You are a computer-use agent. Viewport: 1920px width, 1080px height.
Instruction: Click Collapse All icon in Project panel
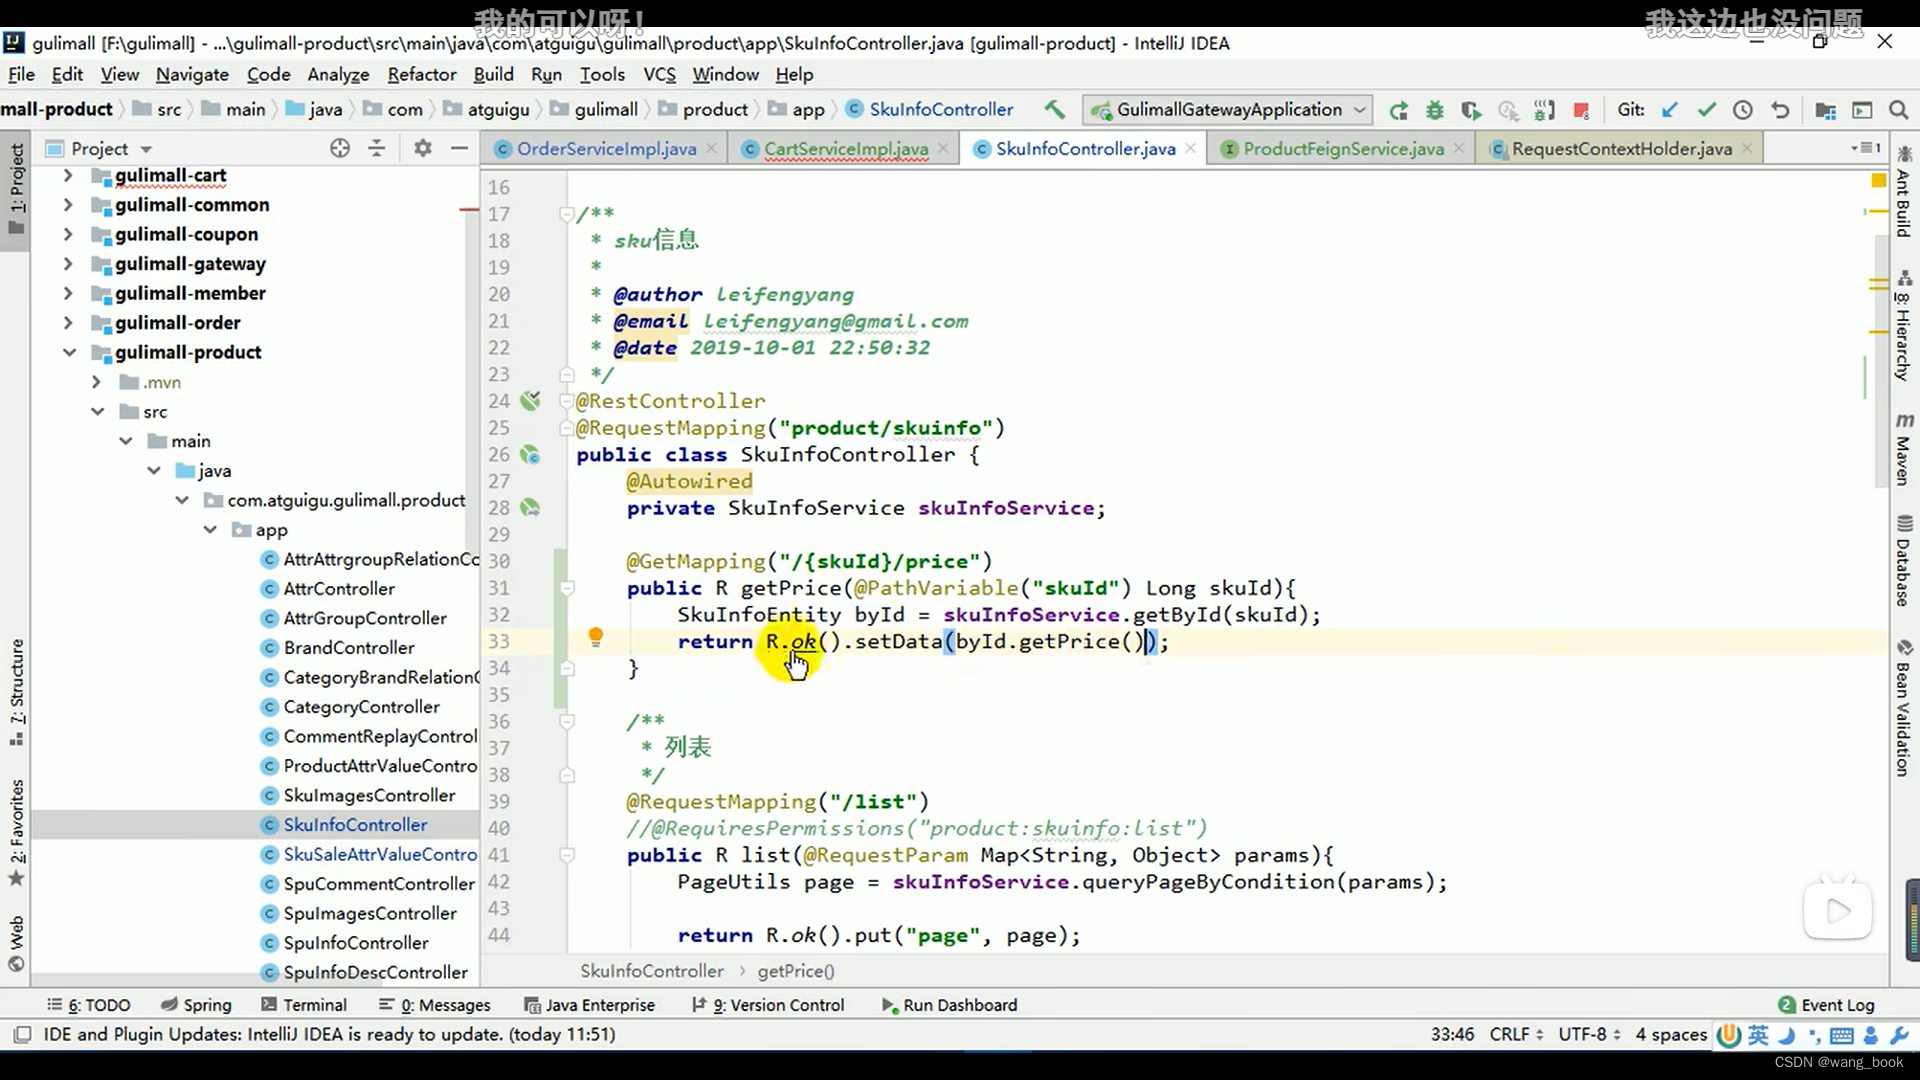click(x=377, y=148)
